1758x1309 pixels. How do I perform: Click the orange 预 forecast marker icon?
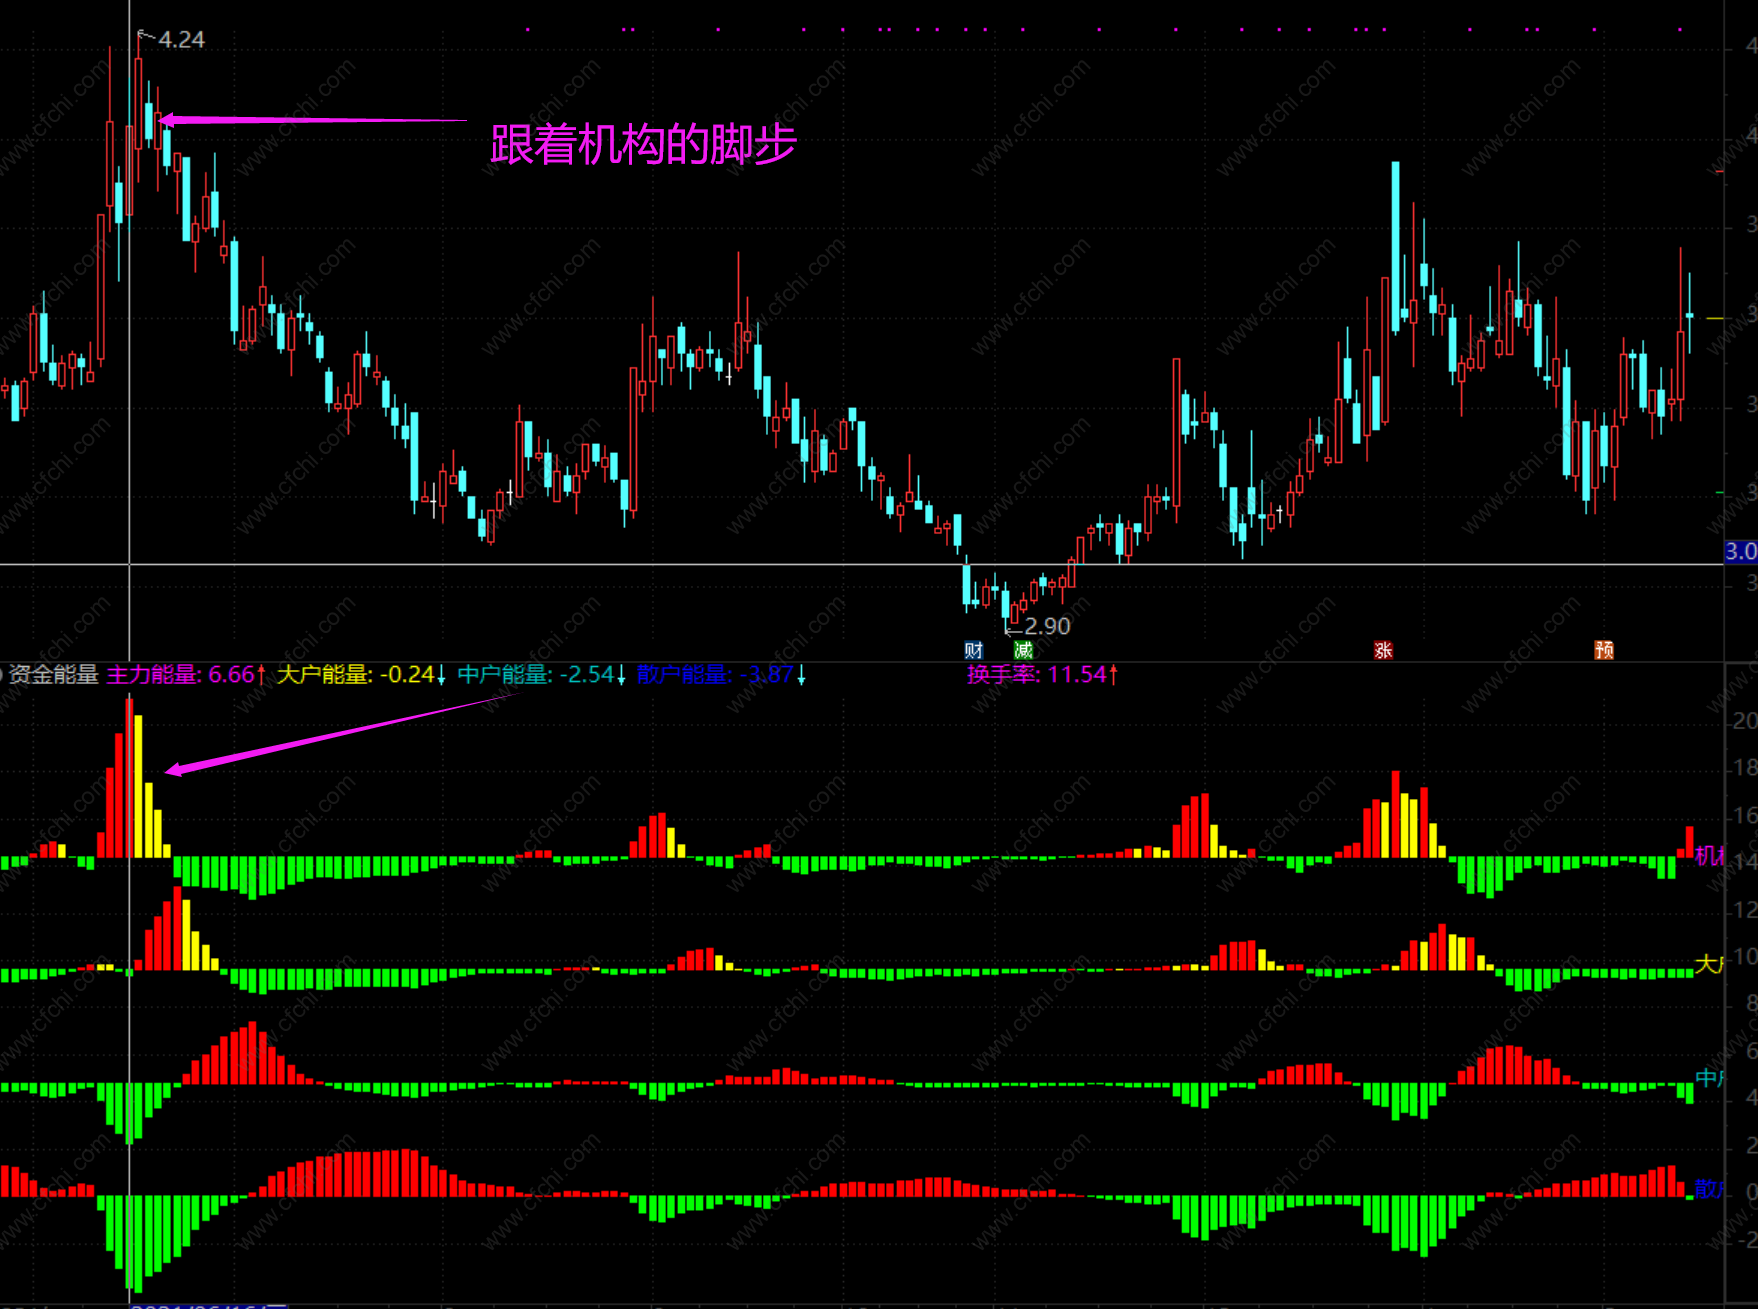[1604, 650]
